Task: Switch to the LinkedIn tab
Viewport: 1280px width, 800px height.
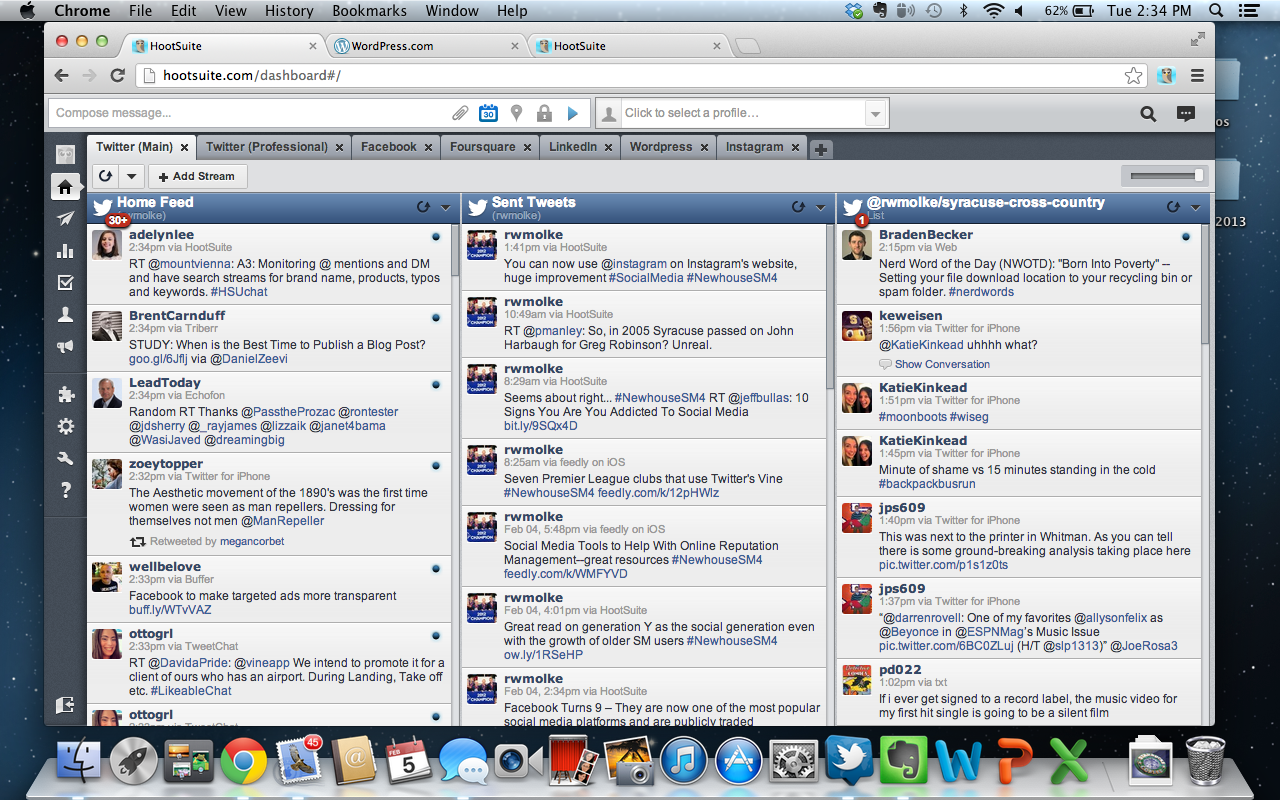Action: pos(573,147)
